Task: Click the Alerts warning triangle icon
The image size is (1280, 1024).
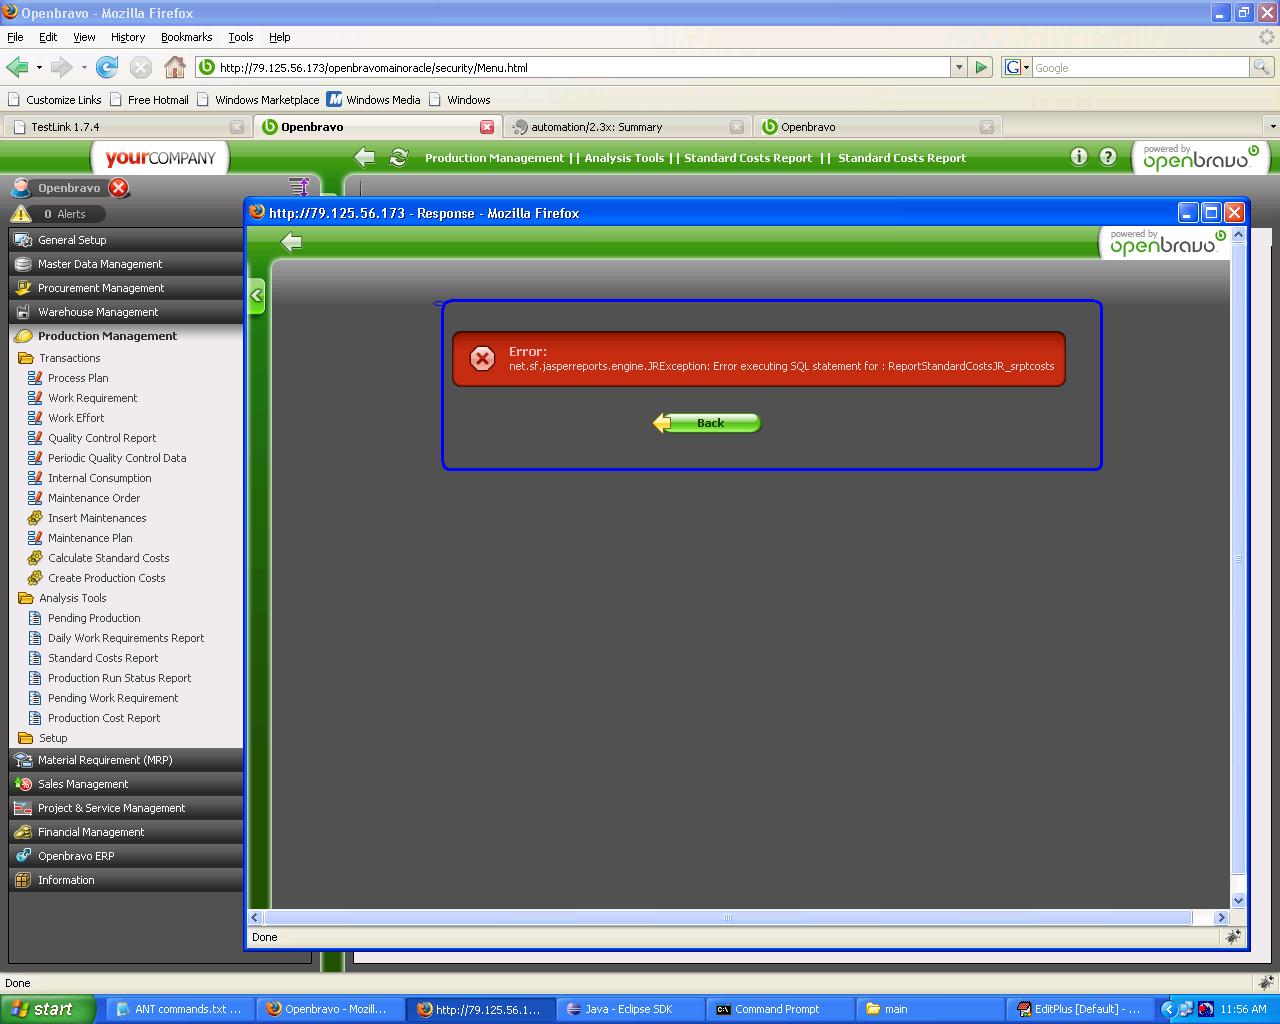Action: pos(21,214)
